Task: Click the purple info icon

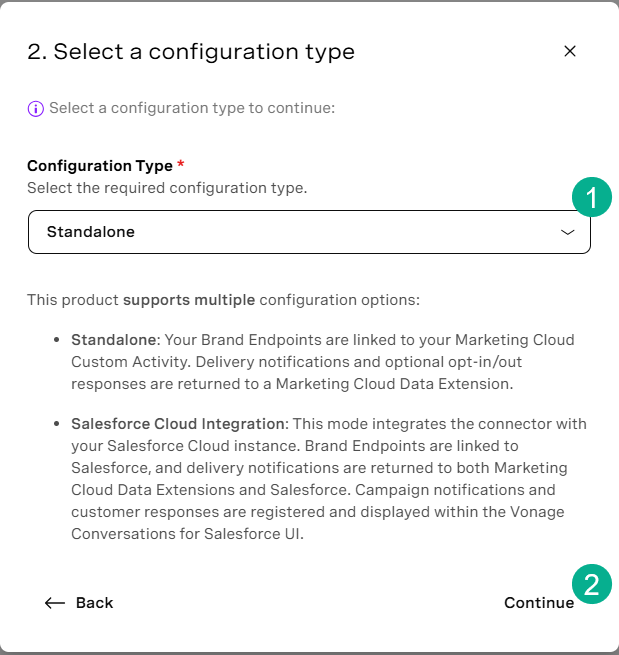Action: point(36,109)
